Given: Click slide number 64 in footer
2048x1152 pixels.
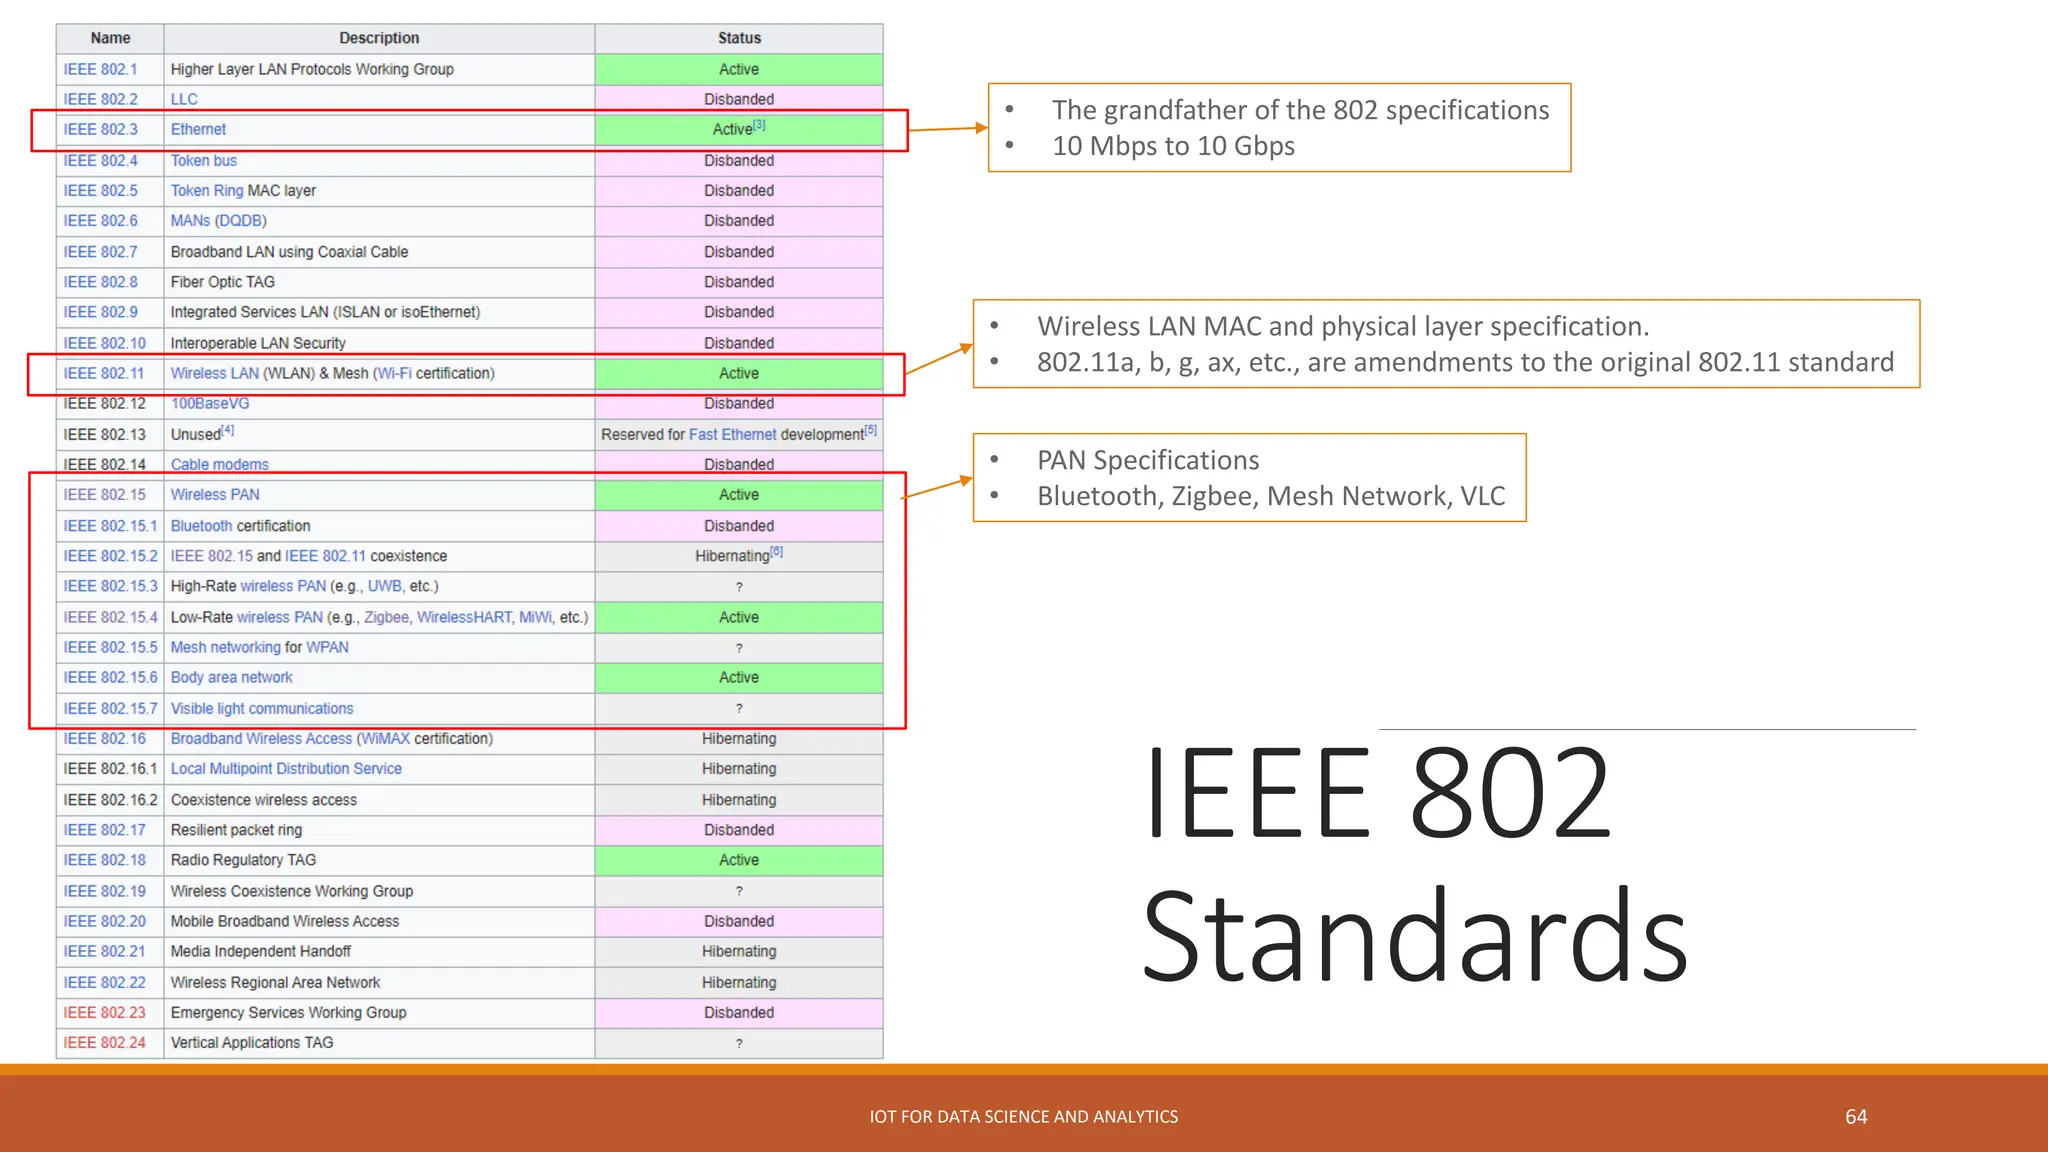Looking at the screenshot, I should pyautogui.click(x=1856, y=1116).
